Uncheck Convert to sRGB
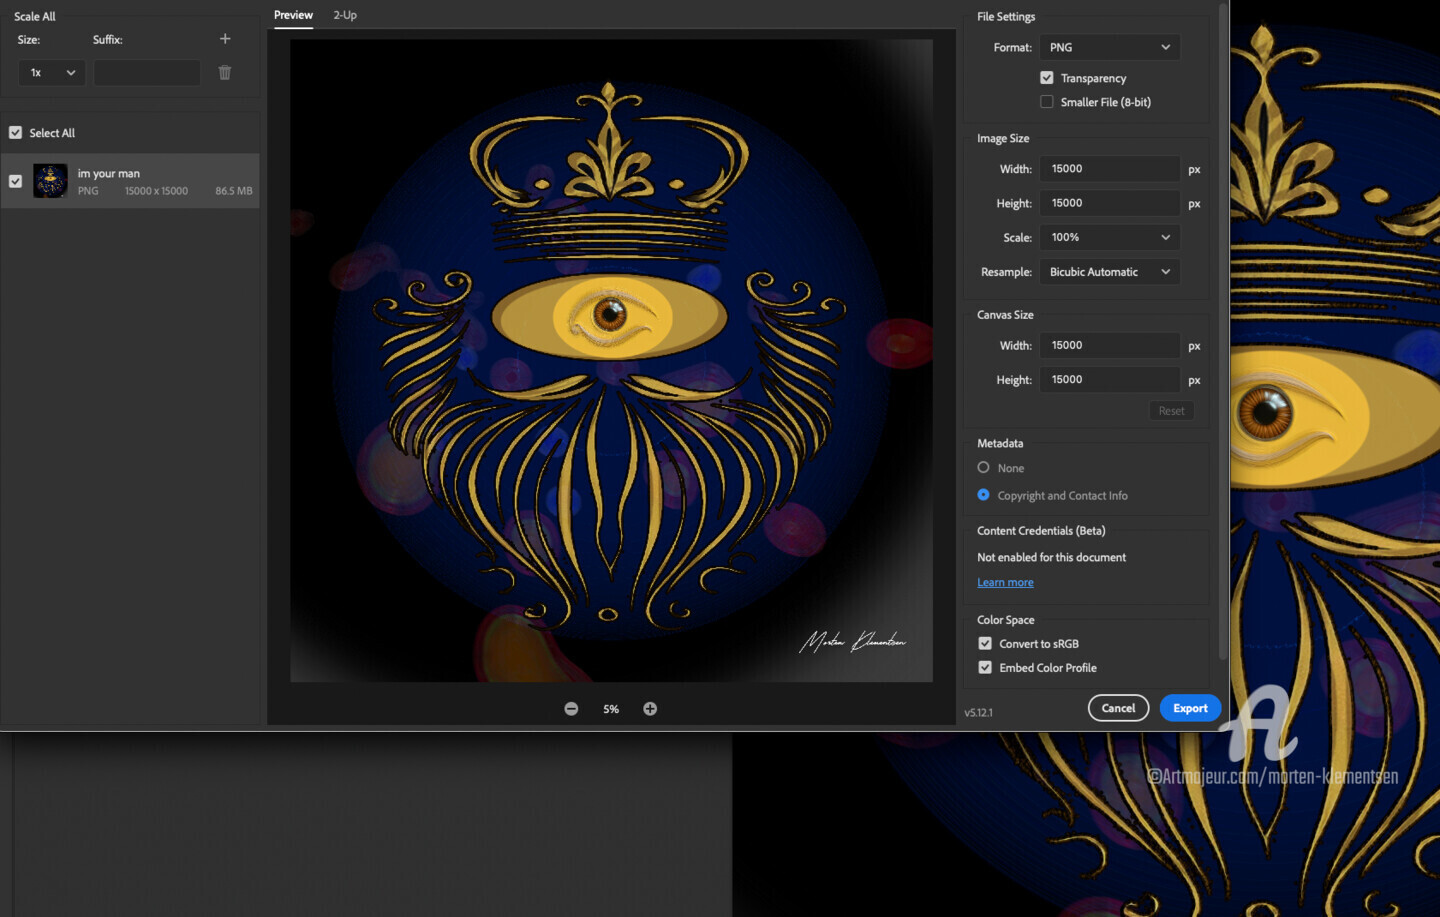The width and height of the screenshot is (1440, 917). (x=985, y=643)
